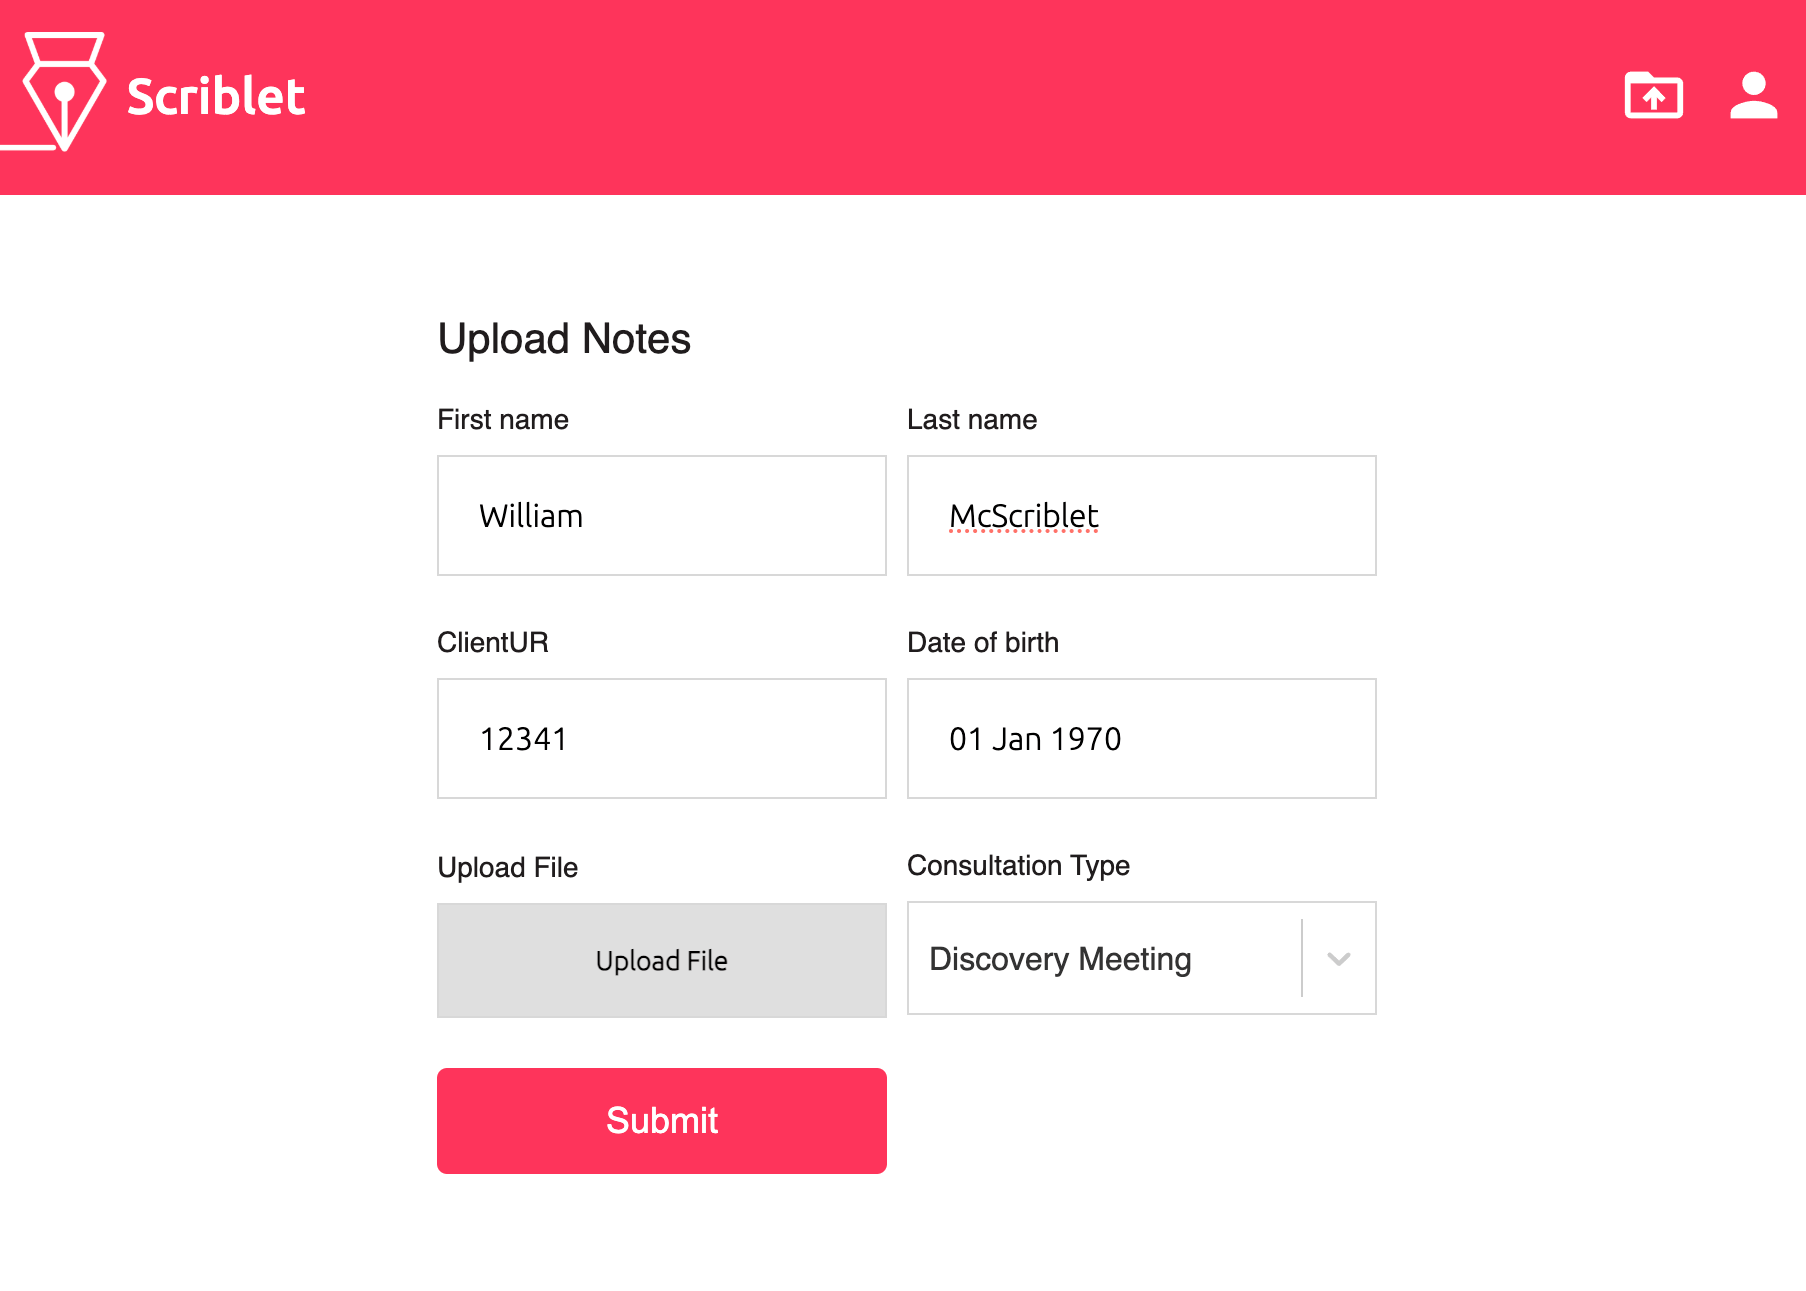Click the Upload Notes heading
Screen dimensions: 1806x1291
564,339
